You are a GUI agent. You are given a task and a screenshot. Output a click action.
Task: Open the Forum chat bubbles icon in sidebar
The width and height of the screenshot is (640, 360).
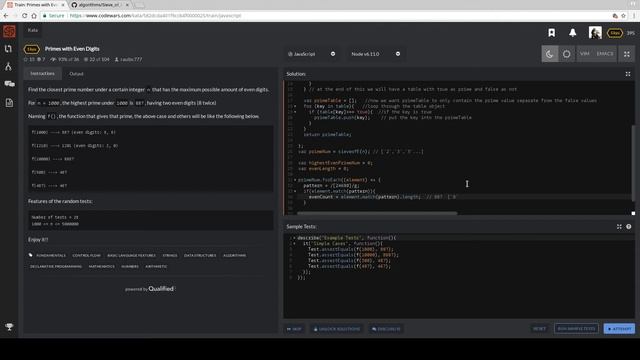click(x=9, y=84)
